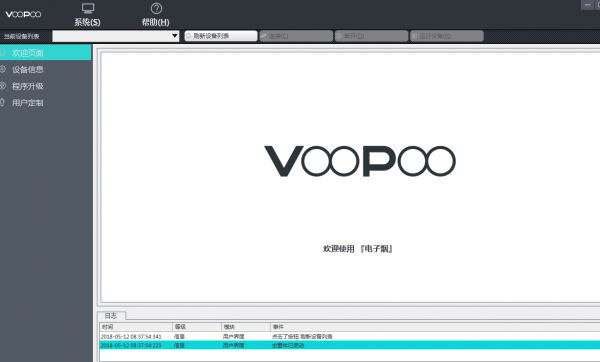
Task: Select 欢迎页面 welcome page in sidebar
Action: click(x=46, y=52)
